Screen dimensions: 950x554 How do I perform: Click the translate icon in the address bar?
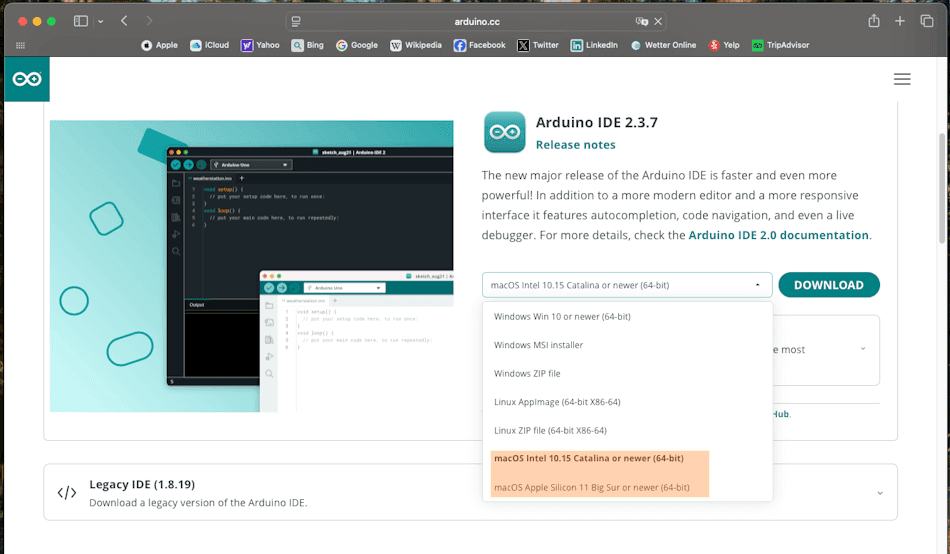pyautogui.click(x=641, y=21)
